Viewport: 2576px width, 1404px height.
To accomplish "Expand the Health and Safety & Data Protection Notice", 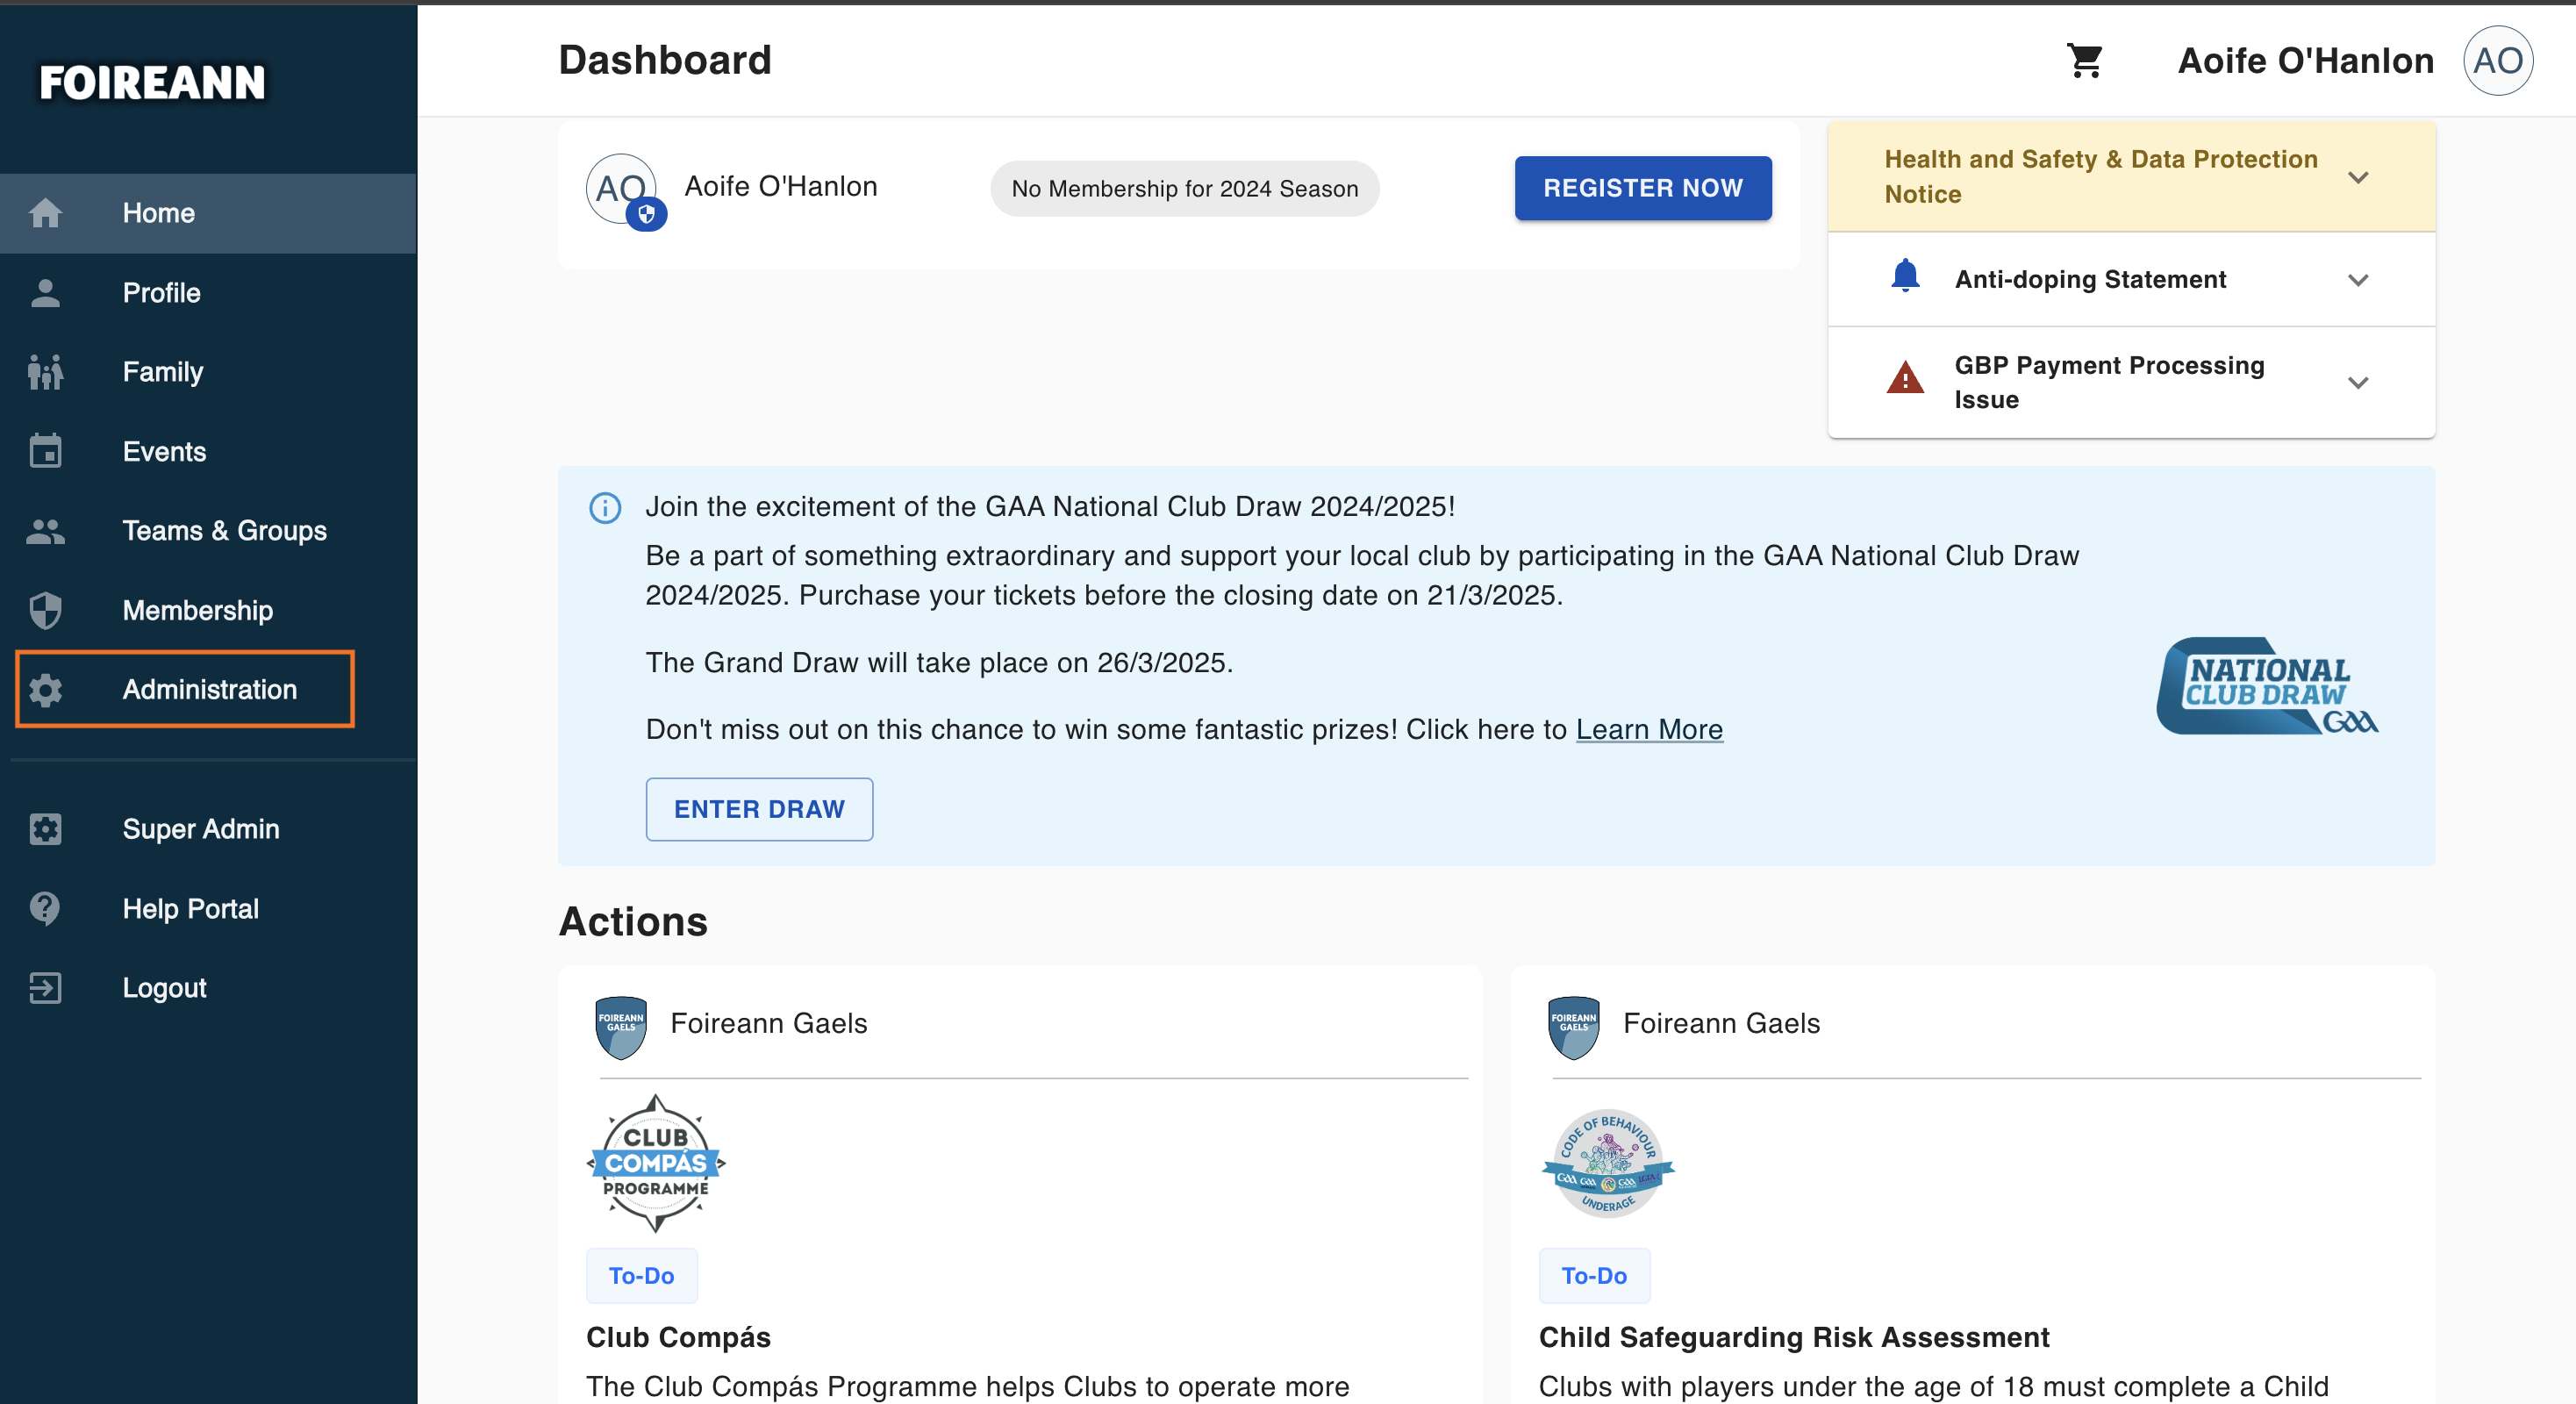I will [x=2131, y=177].
